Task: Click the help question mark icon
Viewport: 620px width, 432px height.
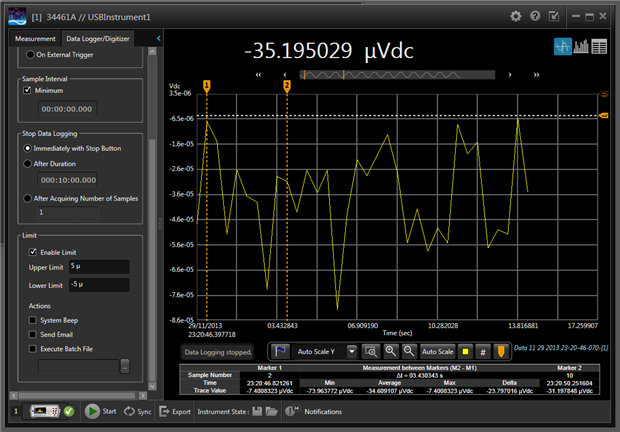Action: pos(535,16)
